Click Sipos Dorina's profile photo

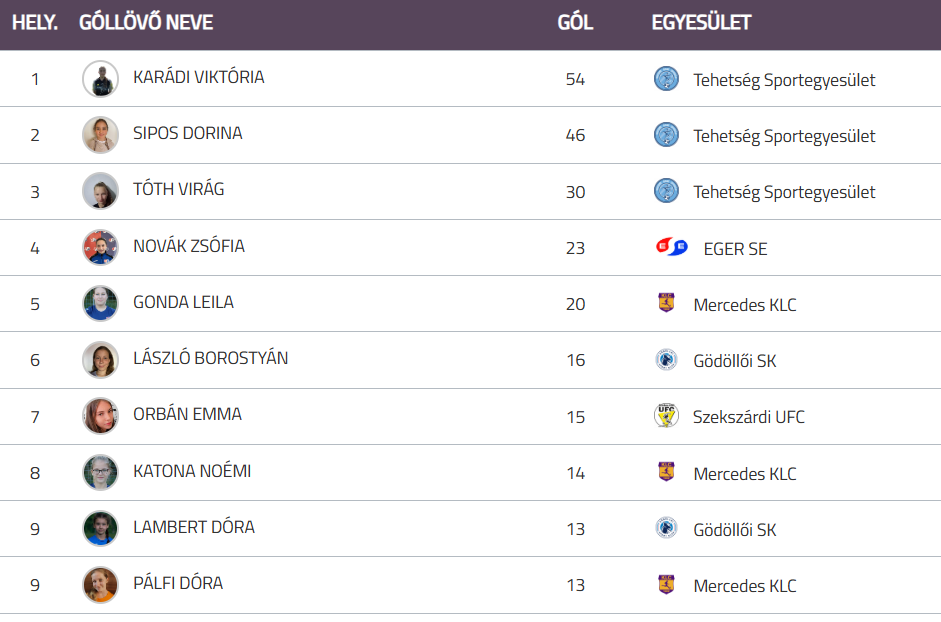point(100,135)
